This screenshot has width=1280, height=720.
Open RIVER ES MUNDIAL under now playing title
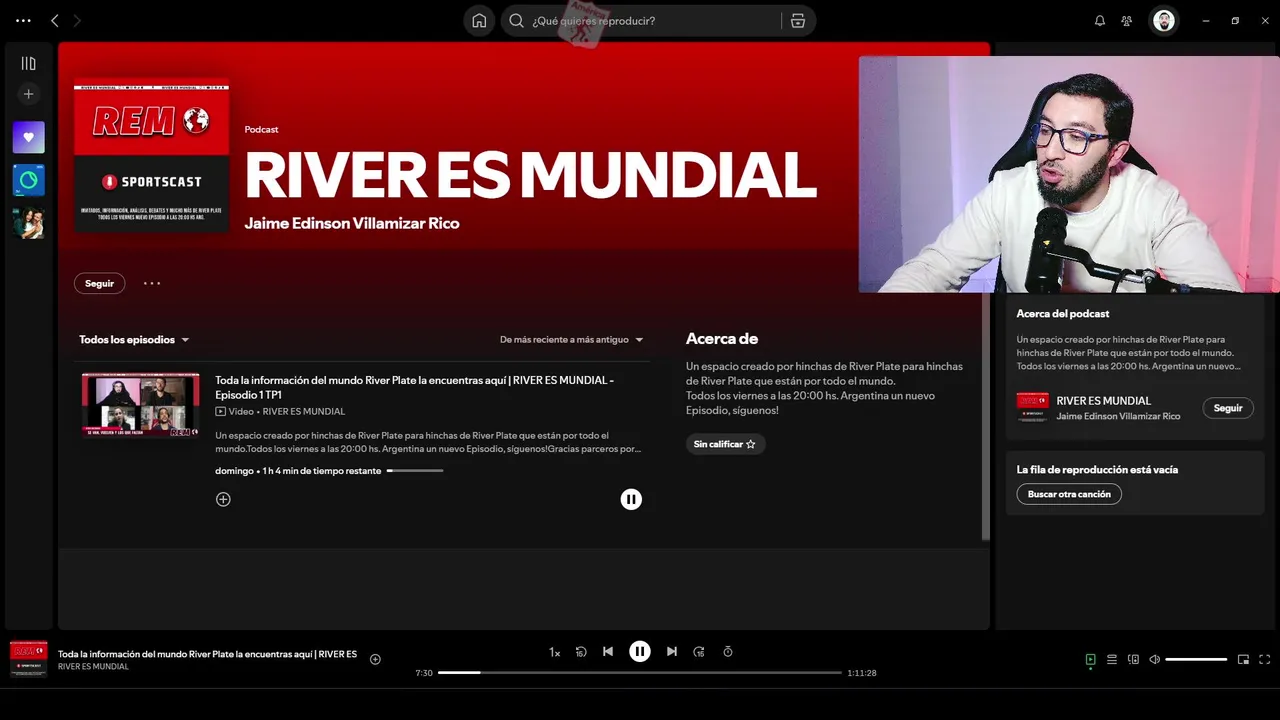[93, 667]
